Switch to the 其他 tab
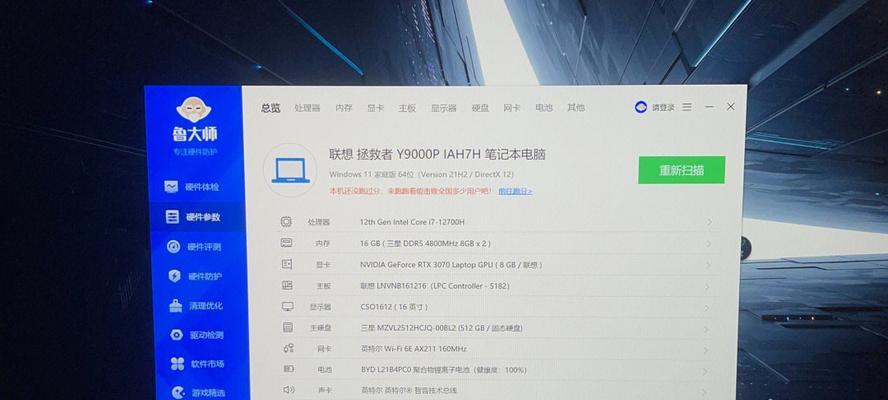This screenshot has height=400, width=888. [576, 108]
